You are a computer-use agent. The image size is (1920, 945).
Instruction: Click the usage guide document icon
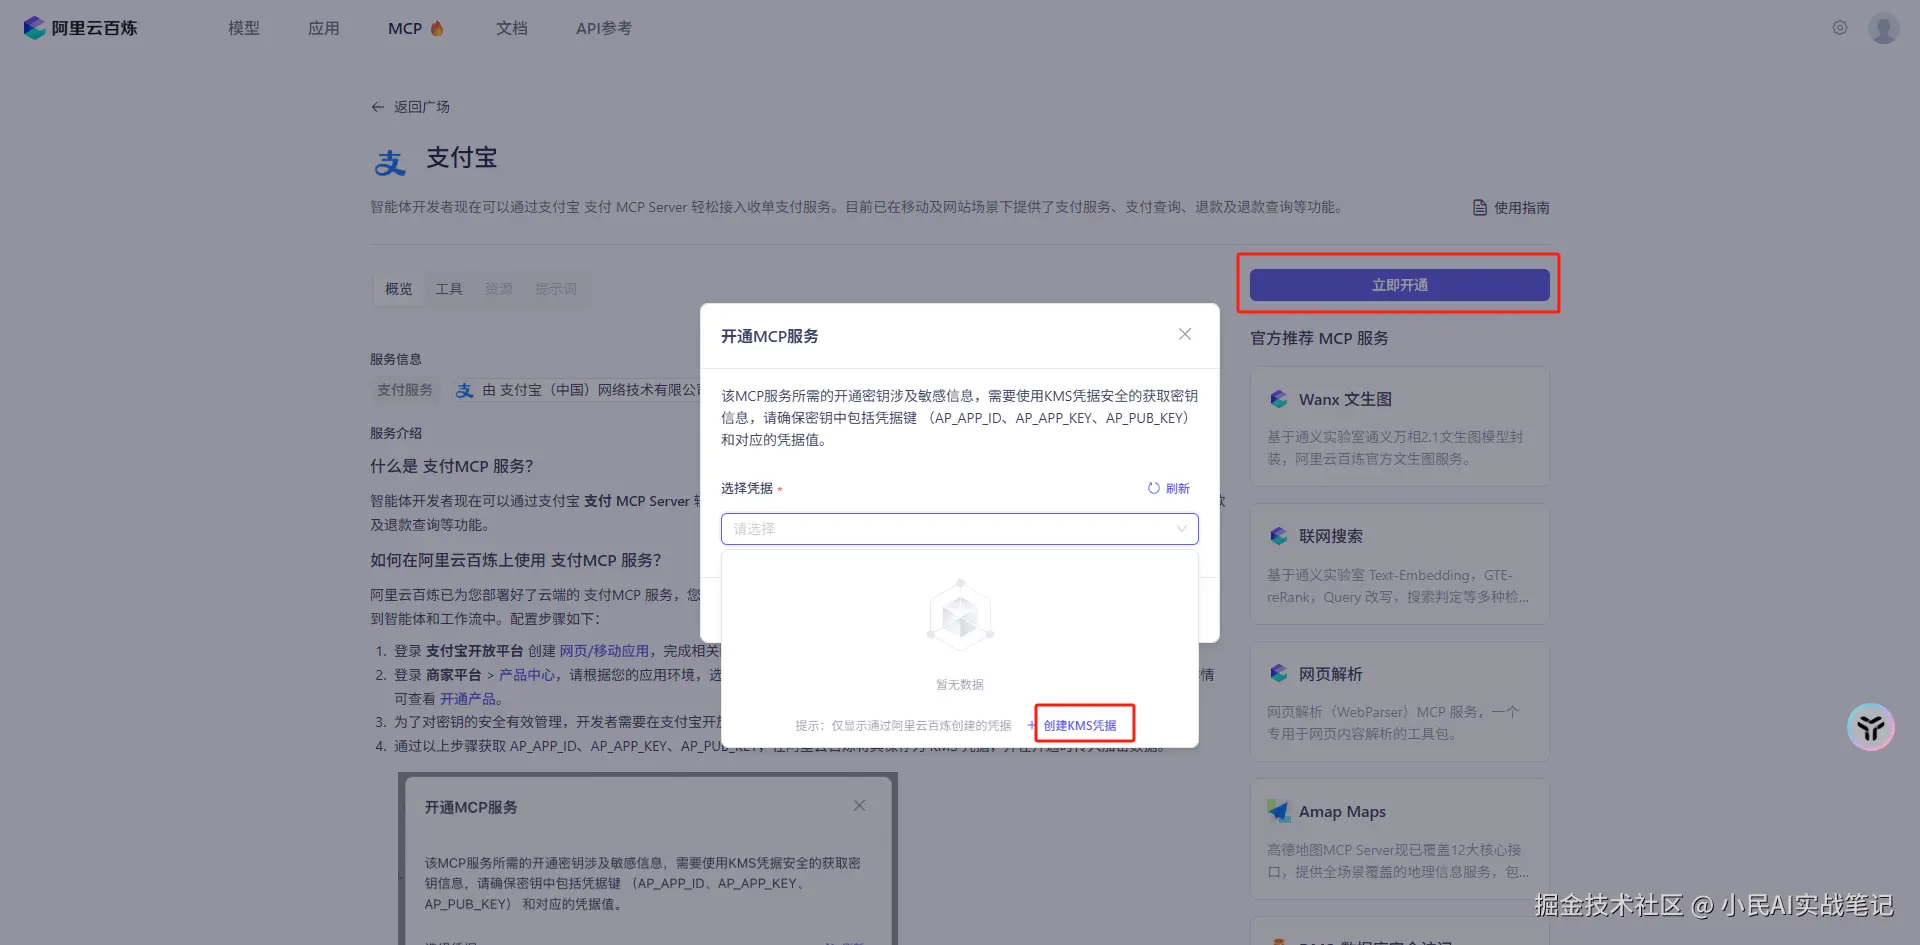point(1480,208)
